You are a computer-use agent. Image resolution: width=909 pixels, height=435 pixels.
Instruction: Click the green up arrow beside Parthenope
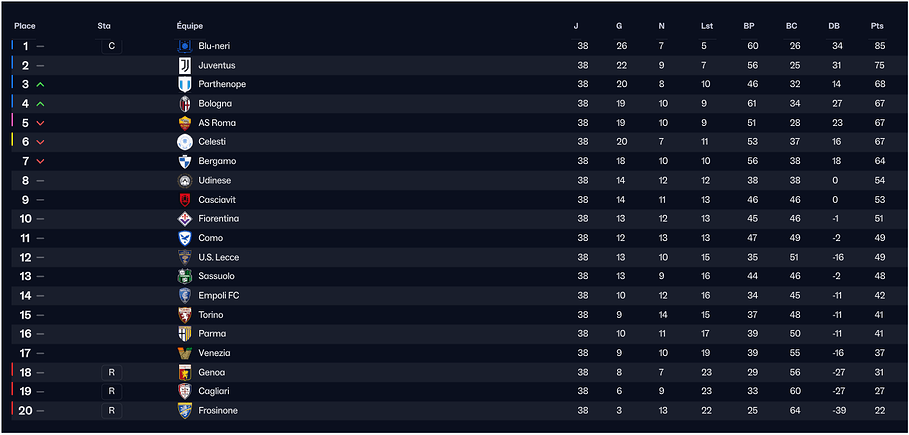(40, 85)
